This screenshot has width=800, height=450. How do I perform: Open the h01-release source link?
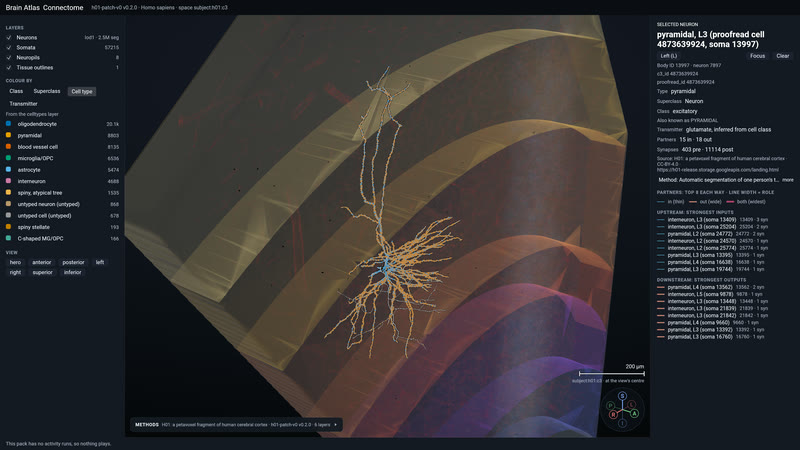pos(717,170)
